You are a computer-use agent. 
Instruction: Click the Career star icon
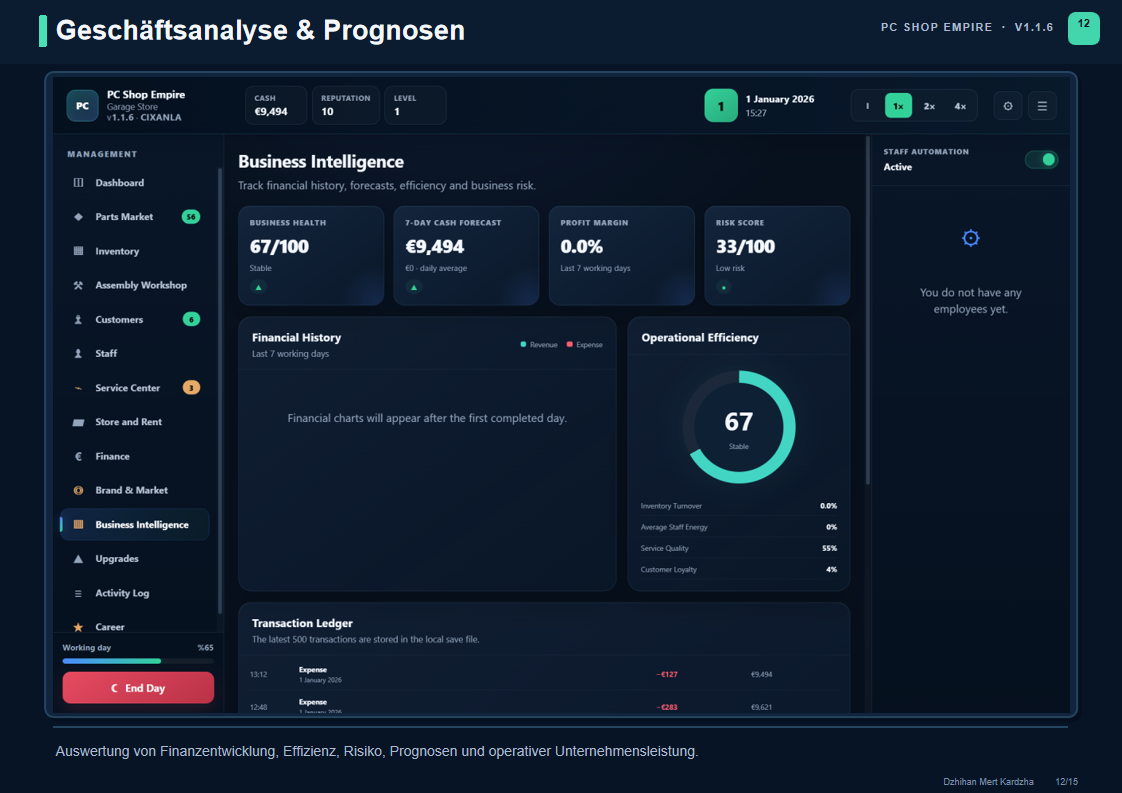pos(79,627)
